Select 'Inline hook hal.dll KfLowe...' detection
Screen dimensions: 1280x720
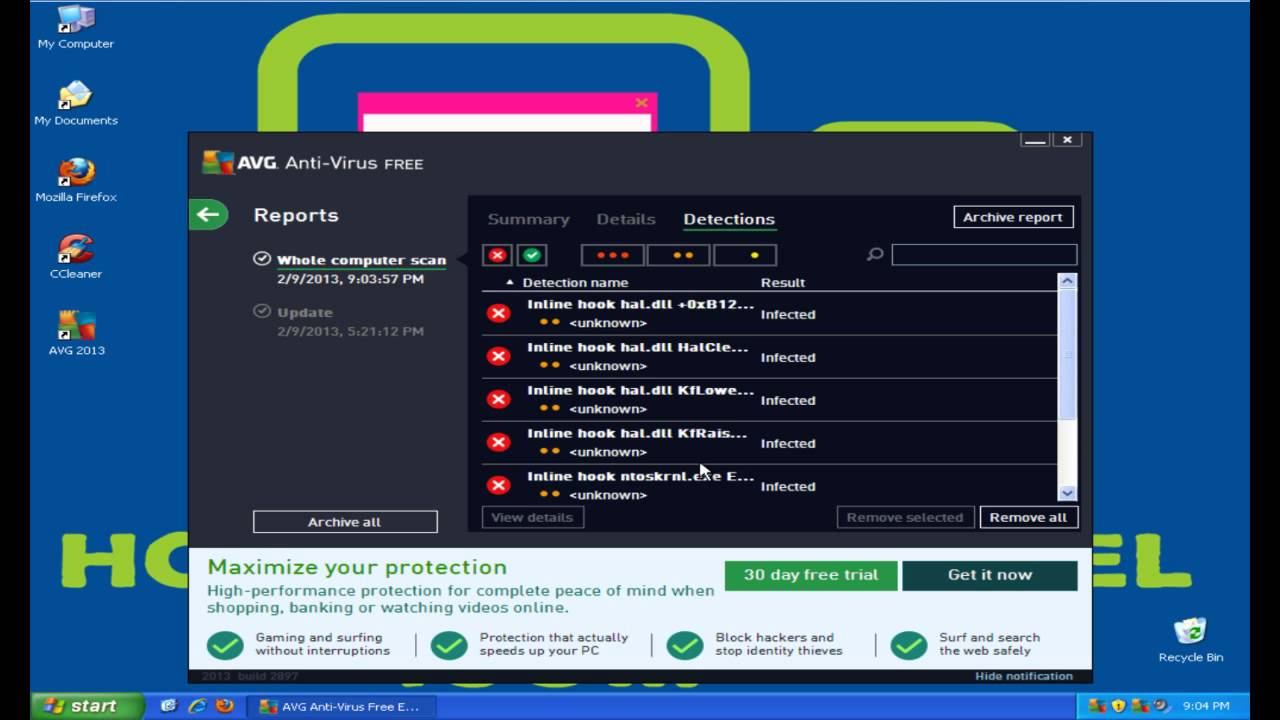pos(769,400)
